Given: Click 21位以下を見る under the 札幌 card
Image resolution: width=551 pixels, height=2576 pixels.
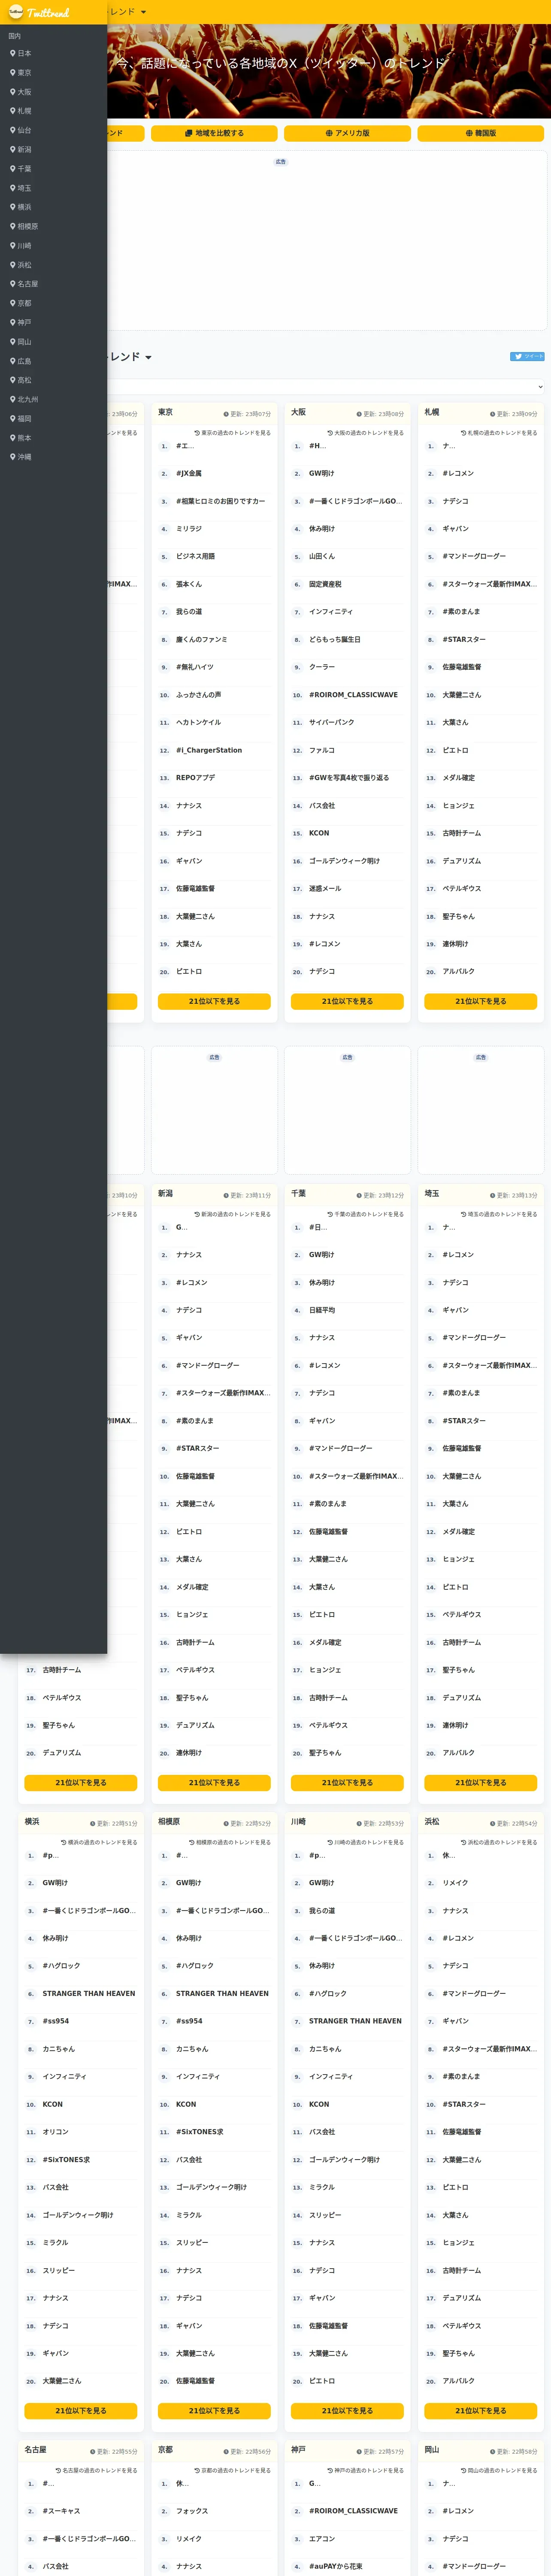Looking at the screenshot, I should coord(481,1001).
